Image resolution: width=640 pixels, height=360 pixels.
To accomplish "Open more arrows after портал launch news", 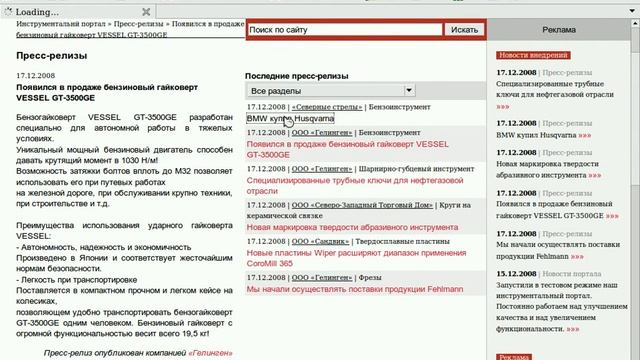I will pyautogui.click(x=573, y=329).
